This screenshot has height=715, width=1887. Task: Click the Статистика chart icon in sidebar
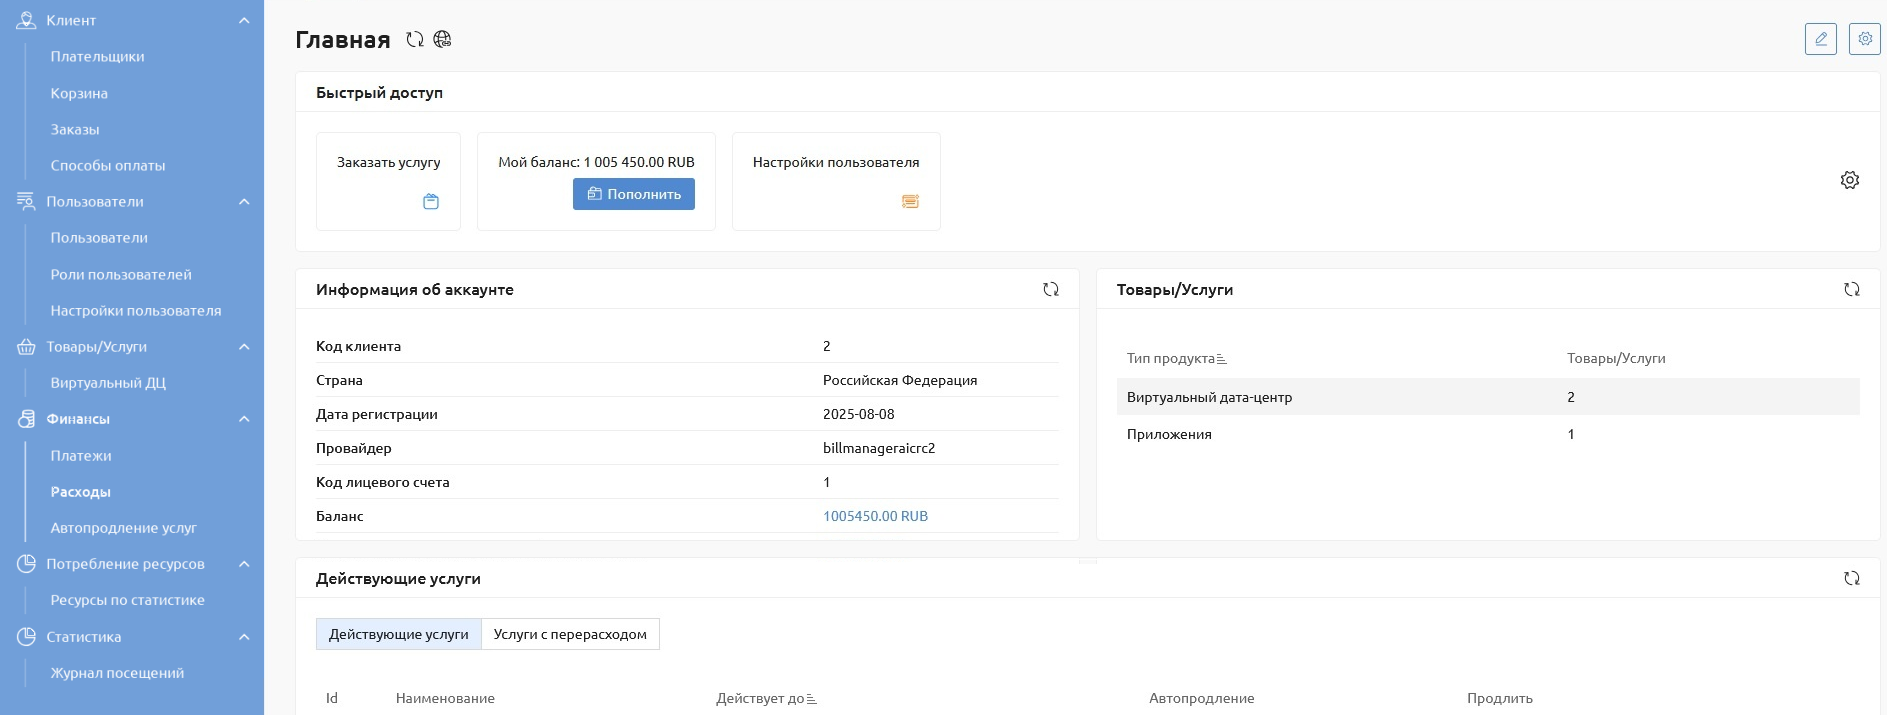26,637
